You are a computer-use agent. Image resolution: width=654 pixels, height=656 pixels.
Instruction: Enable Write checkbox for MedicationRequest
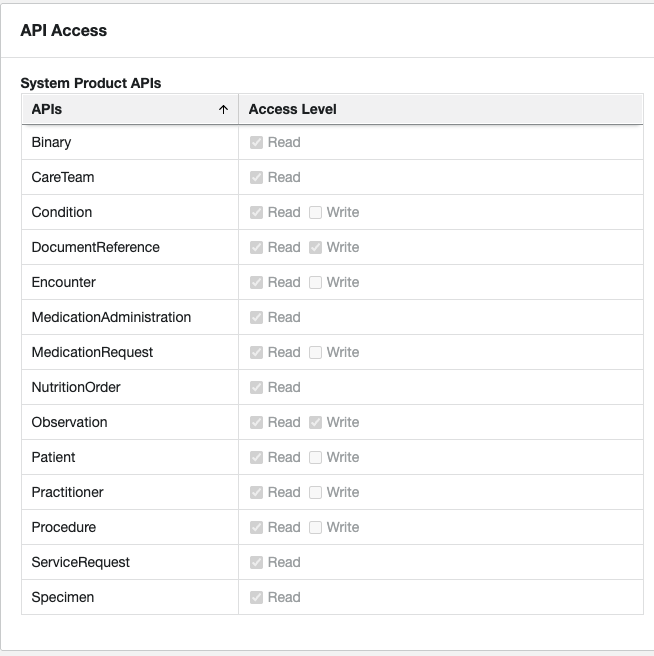click(x=315, y=352)
